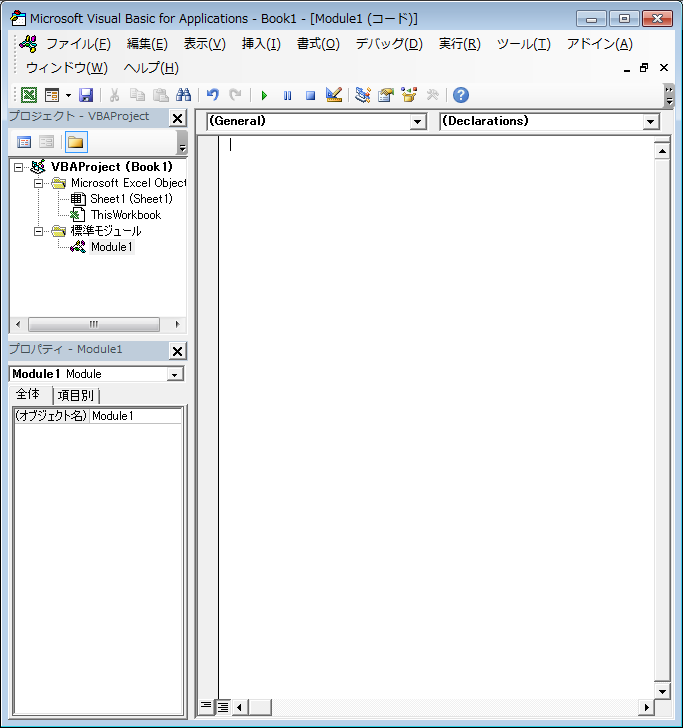Open the 実行(R) menu
683x728 pixels.
(x=460, y=44)
